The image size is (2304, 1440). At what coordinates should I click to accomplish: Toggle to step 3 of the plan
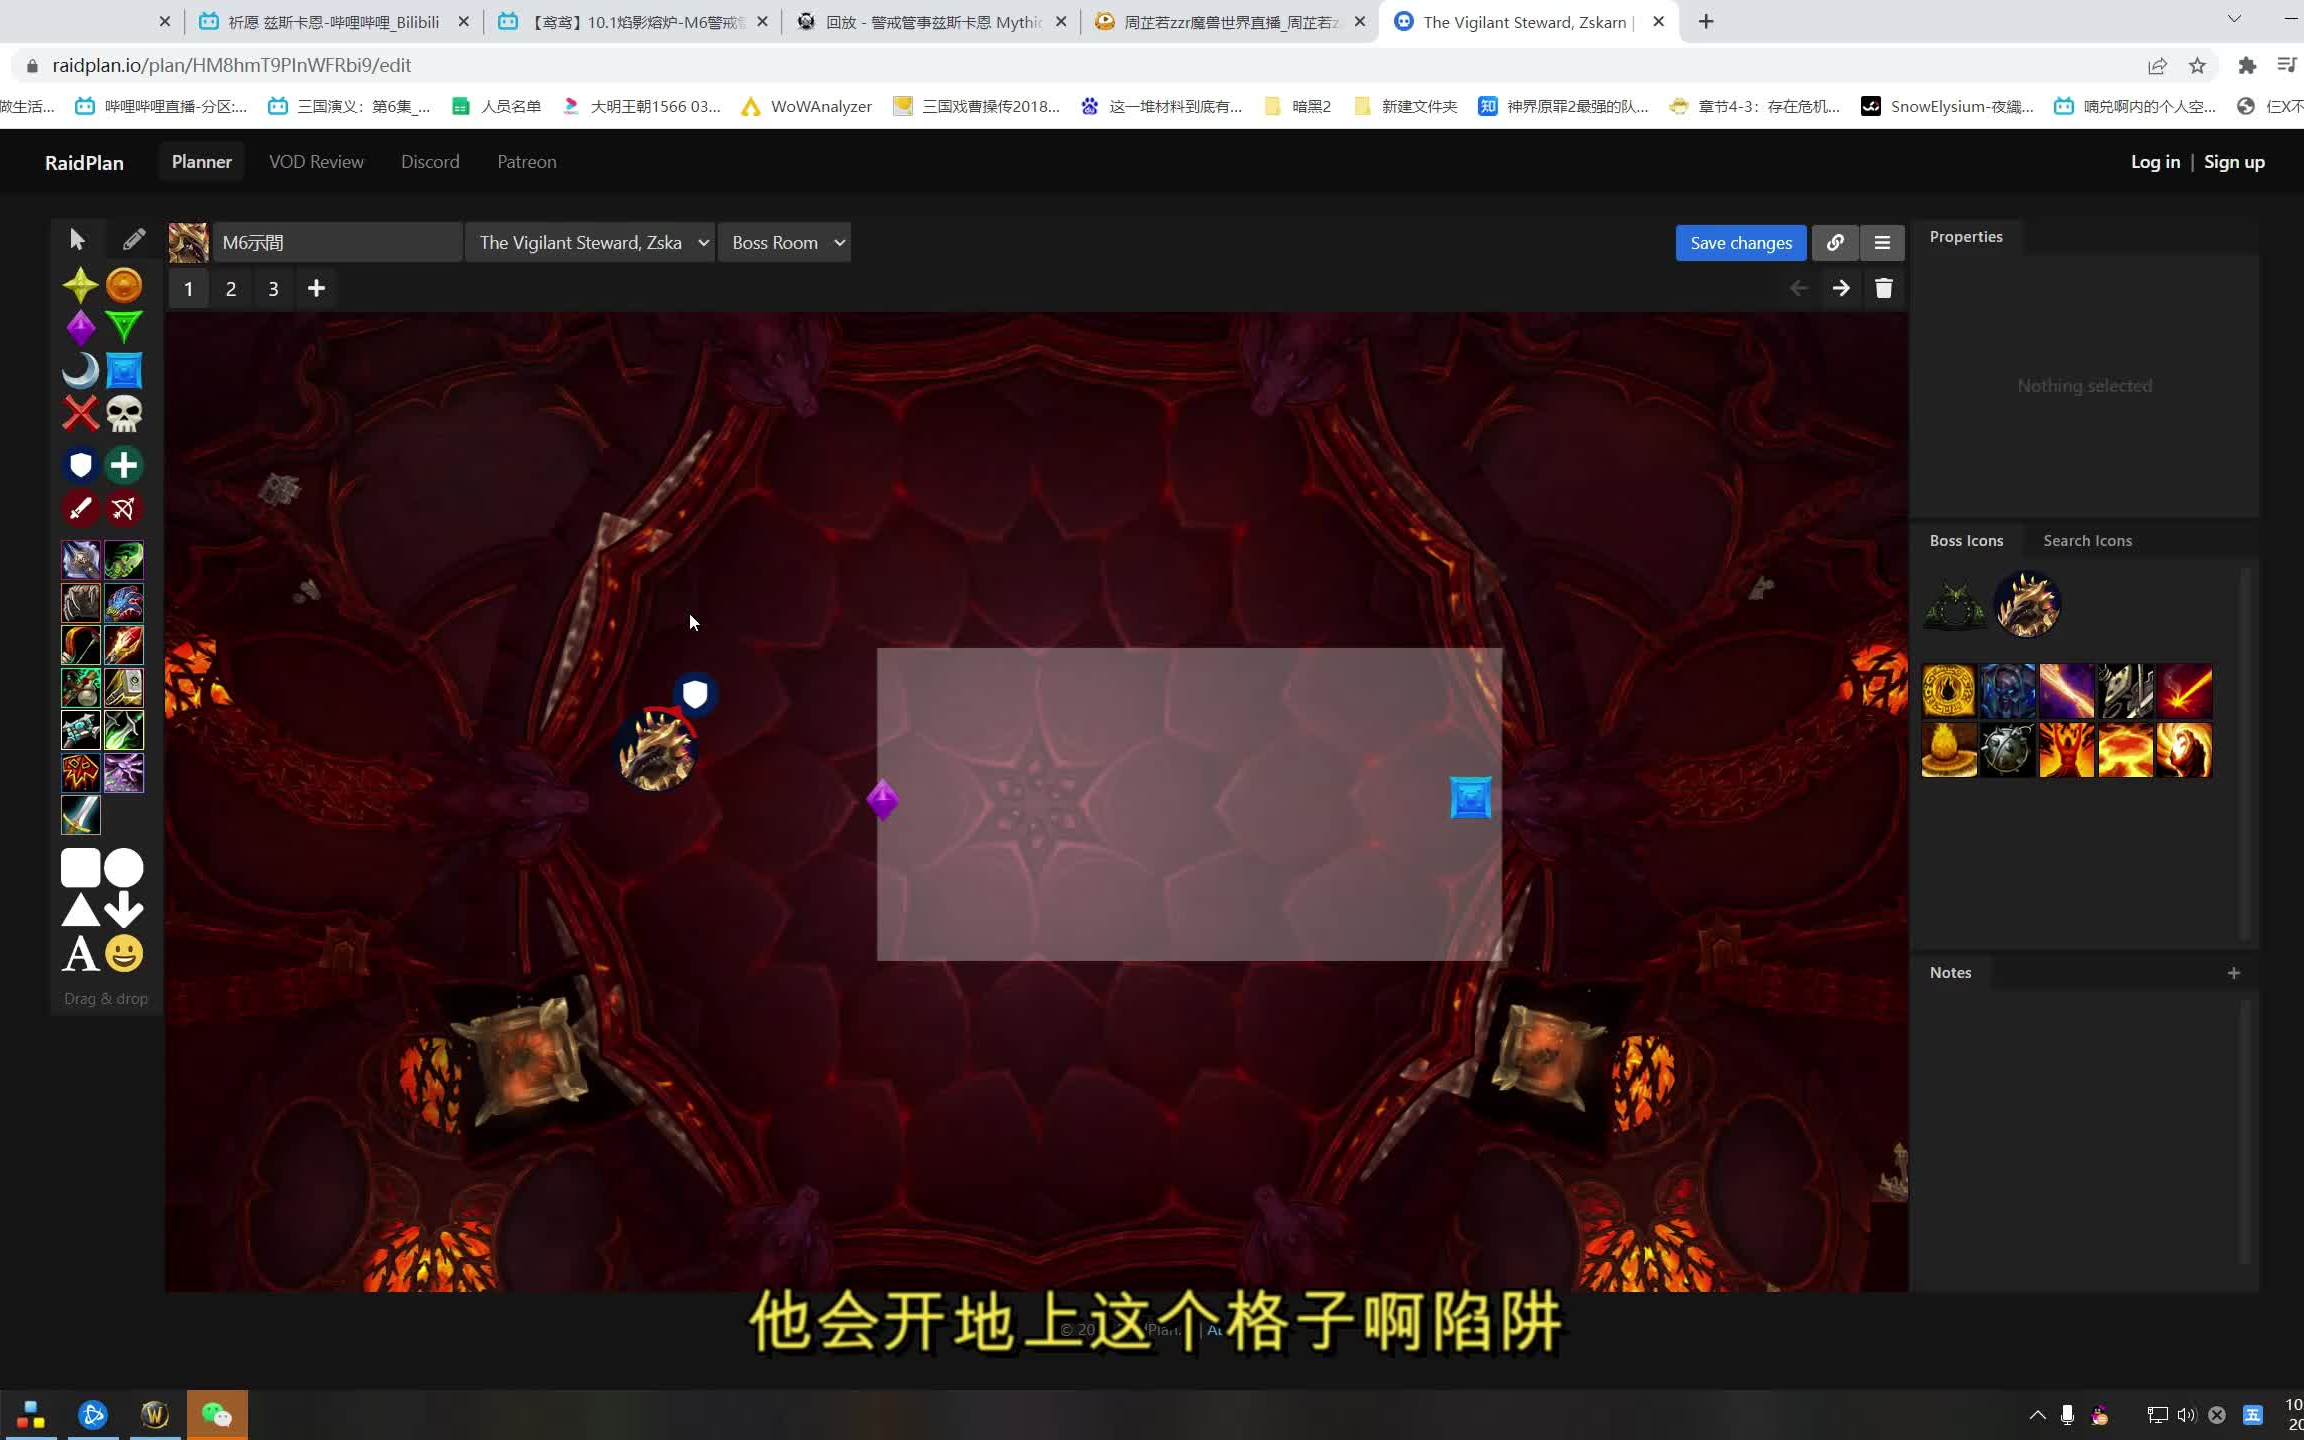click(272, 287)
